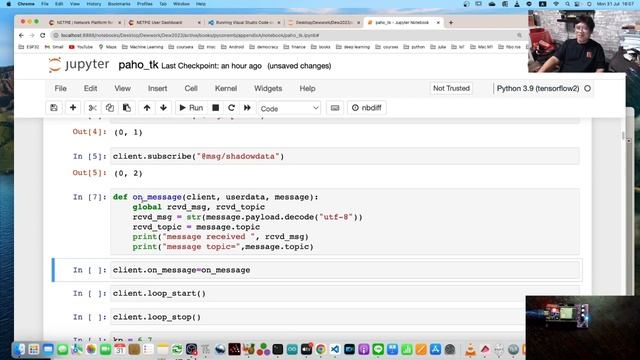Open the Jupyter Help menu
The width and height of the screenshot is (640, 360).
[x=307, y=89]
